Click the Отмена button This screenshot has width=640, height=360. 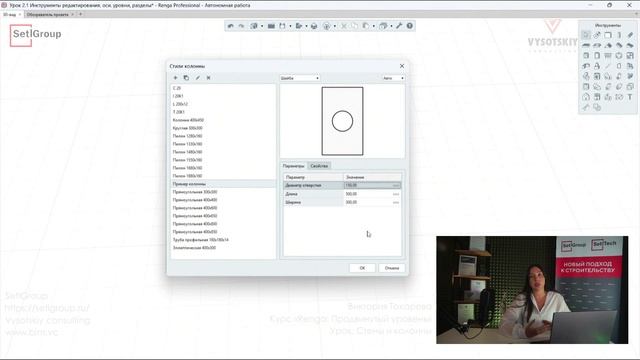pyautogui.click(x=392, y=268)
